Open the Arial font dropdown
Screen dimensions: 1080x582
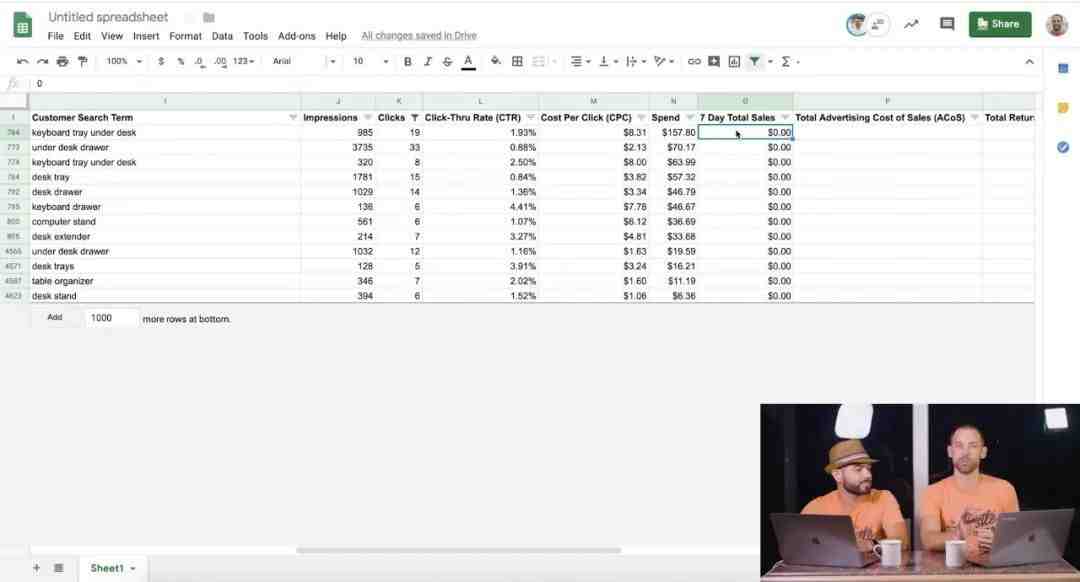point(303,61)
